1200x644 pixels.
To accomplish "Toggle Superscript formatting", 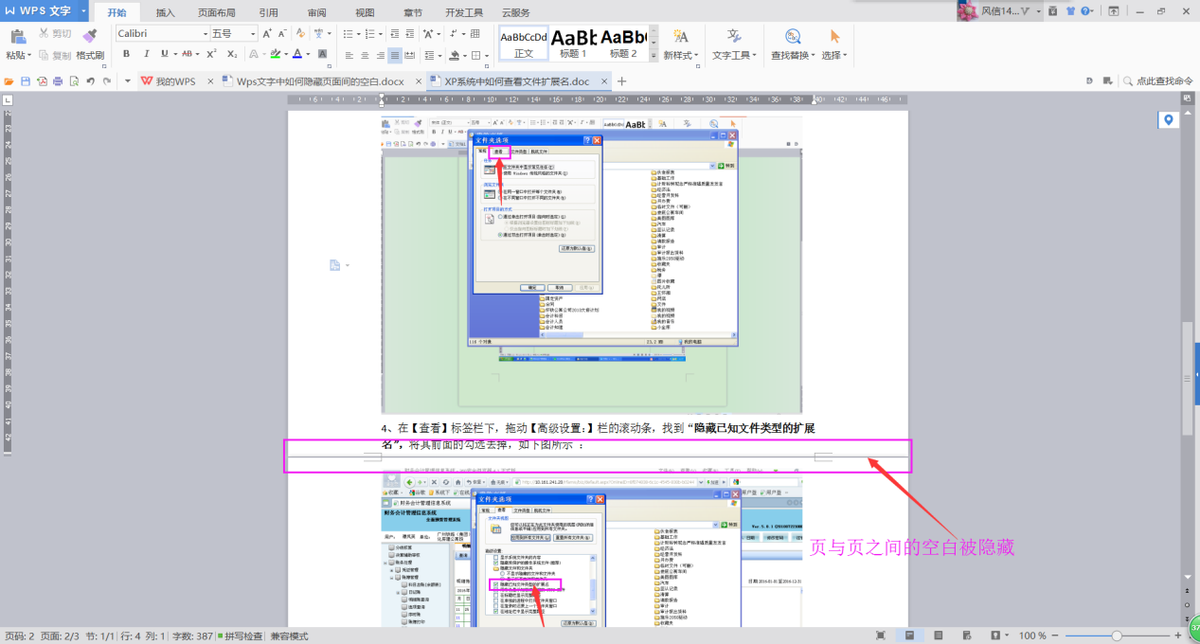I will click(212, 54).
